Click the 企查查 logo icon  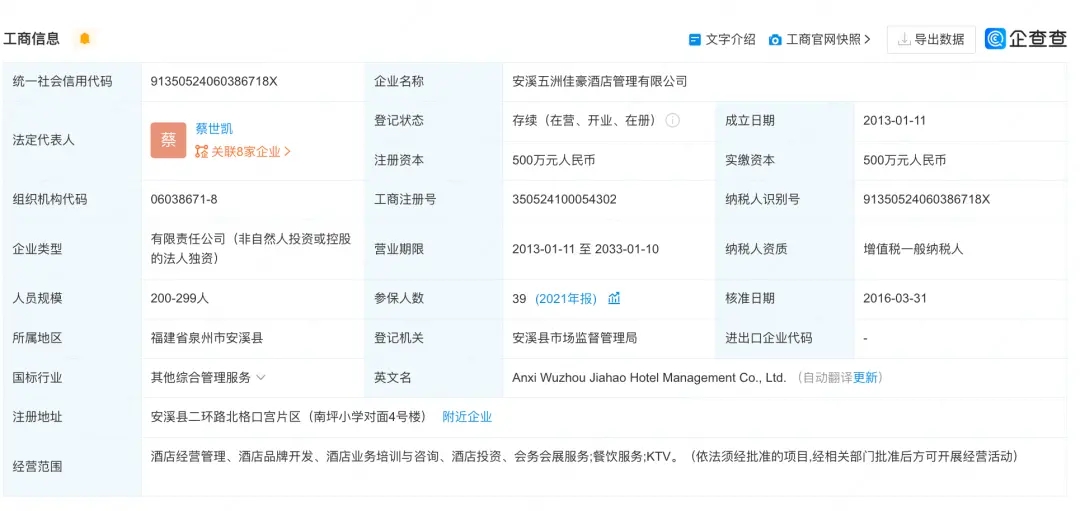[995, 39]
